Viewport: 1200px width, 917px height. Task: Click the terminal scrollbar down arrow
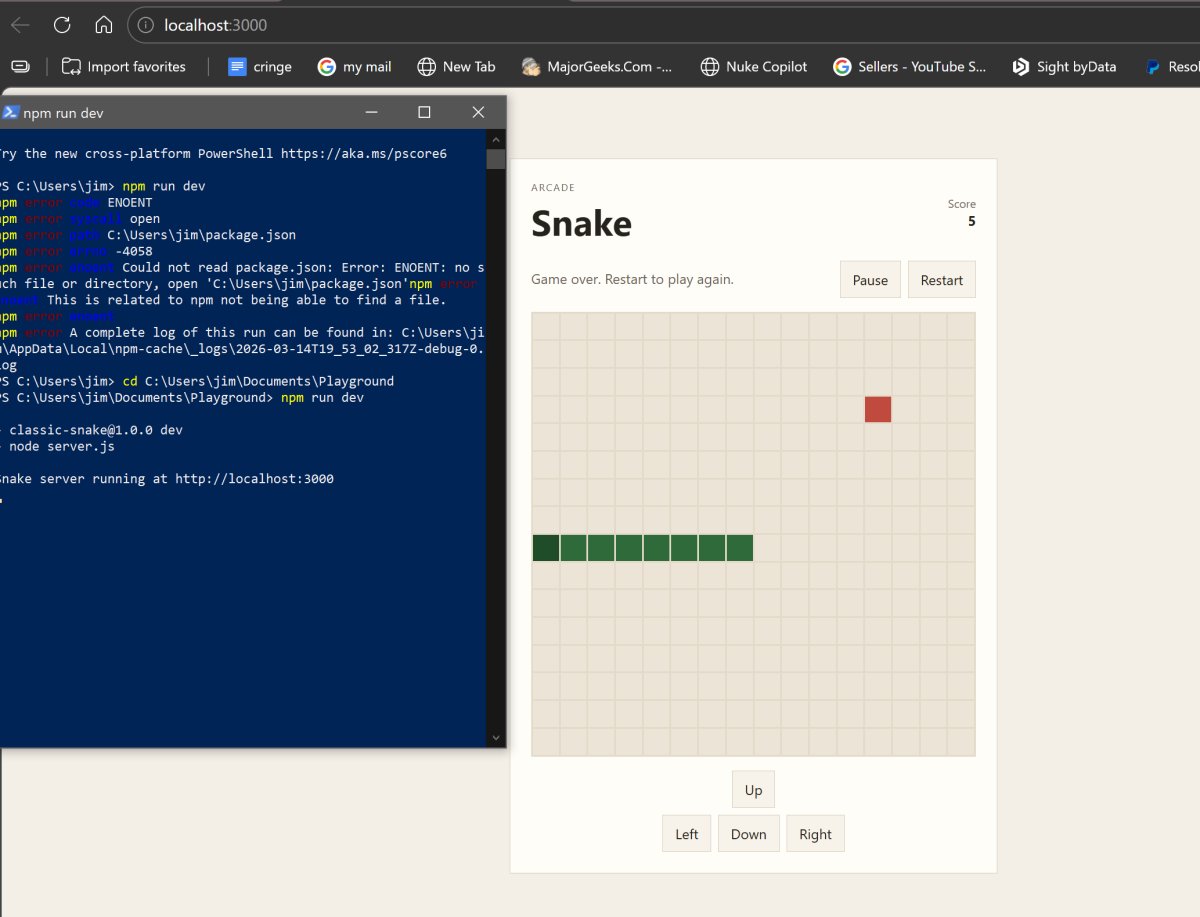coord(495,738)
